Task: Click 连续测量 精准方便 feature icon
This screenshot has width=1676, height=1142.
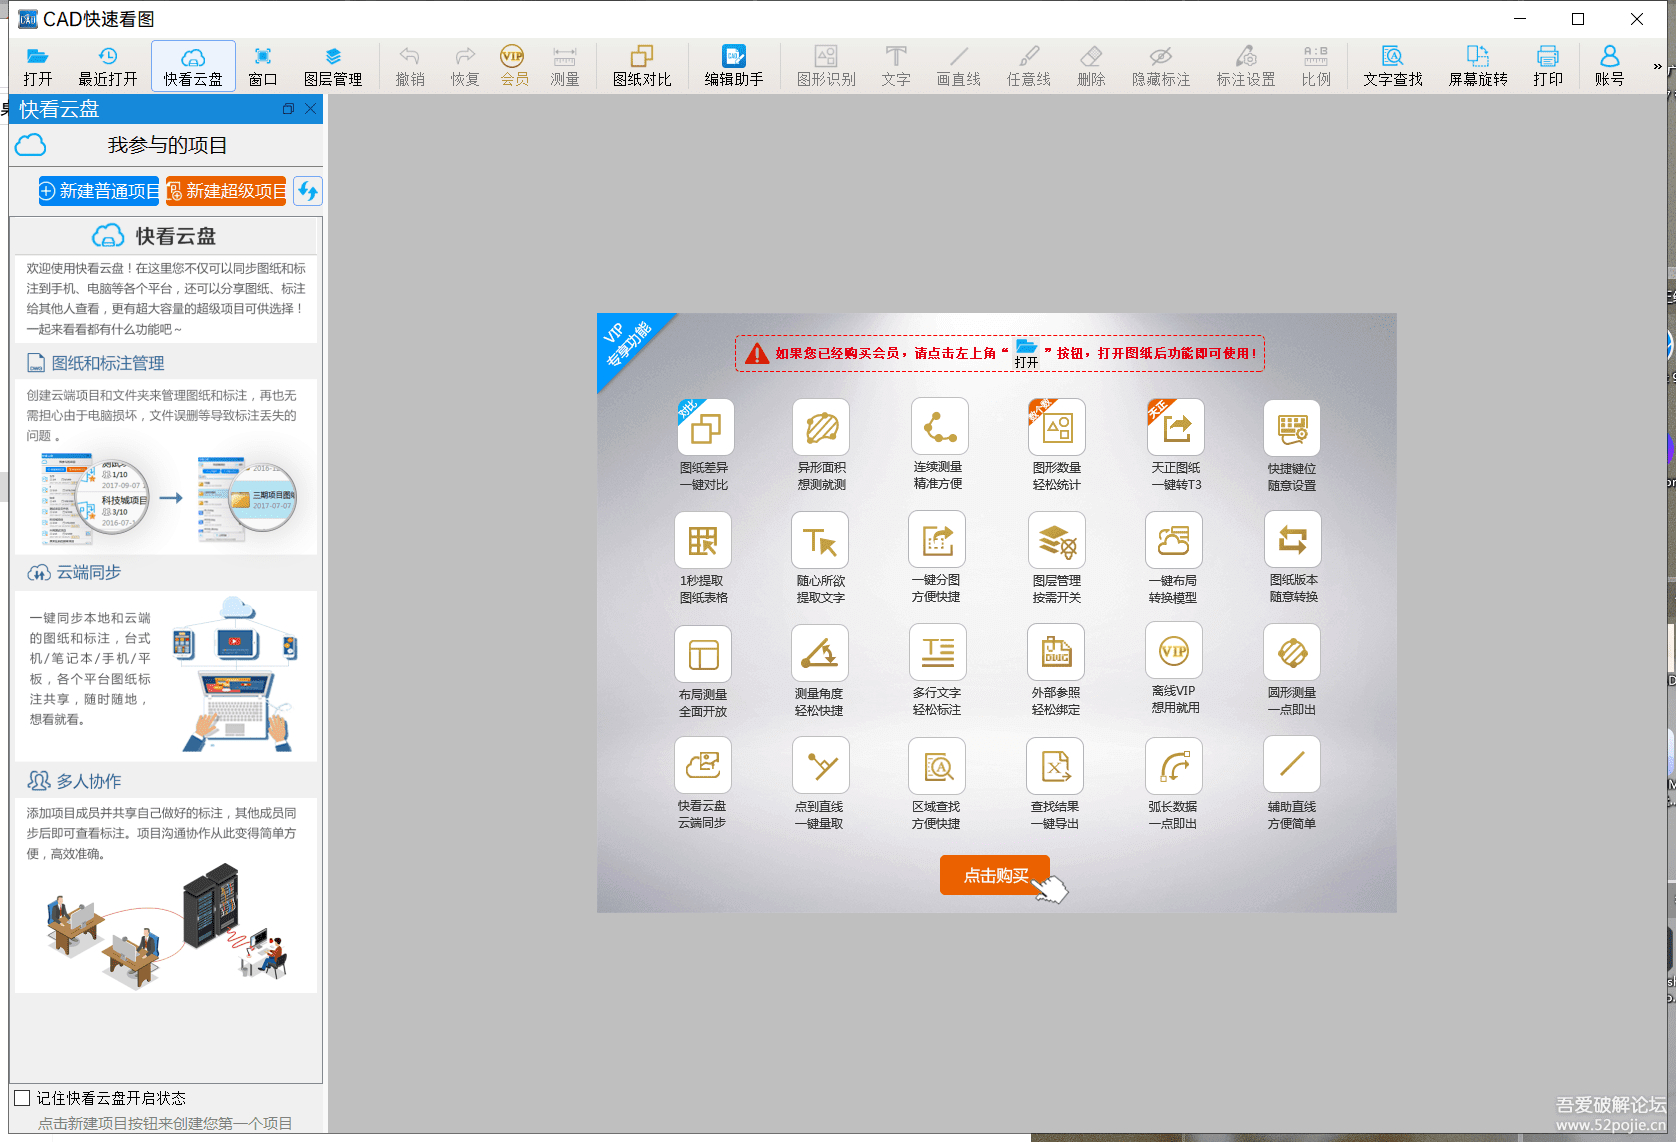Action: pyautogui.click(x=939, y=427)
